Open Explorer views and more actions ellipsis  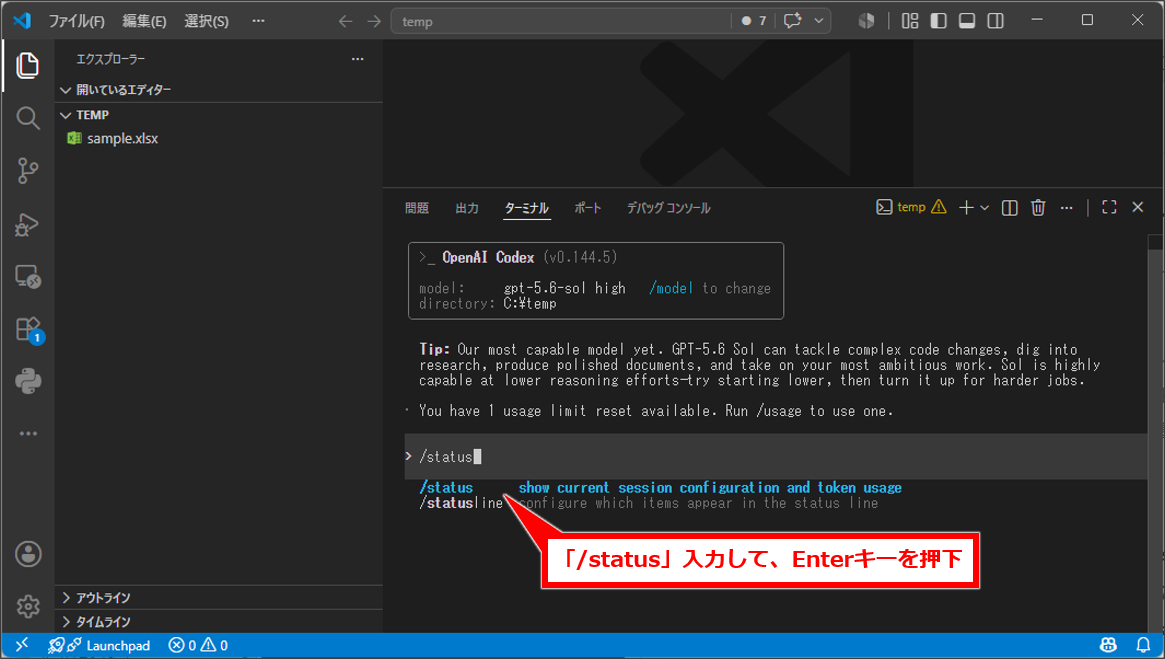pos(357,59)
